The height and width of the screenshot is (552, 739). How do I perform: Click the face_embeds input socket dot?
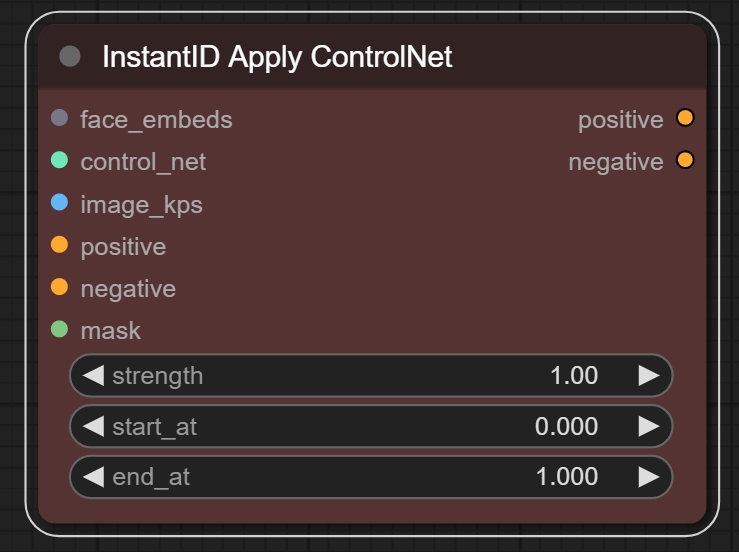tap(59, 119)
